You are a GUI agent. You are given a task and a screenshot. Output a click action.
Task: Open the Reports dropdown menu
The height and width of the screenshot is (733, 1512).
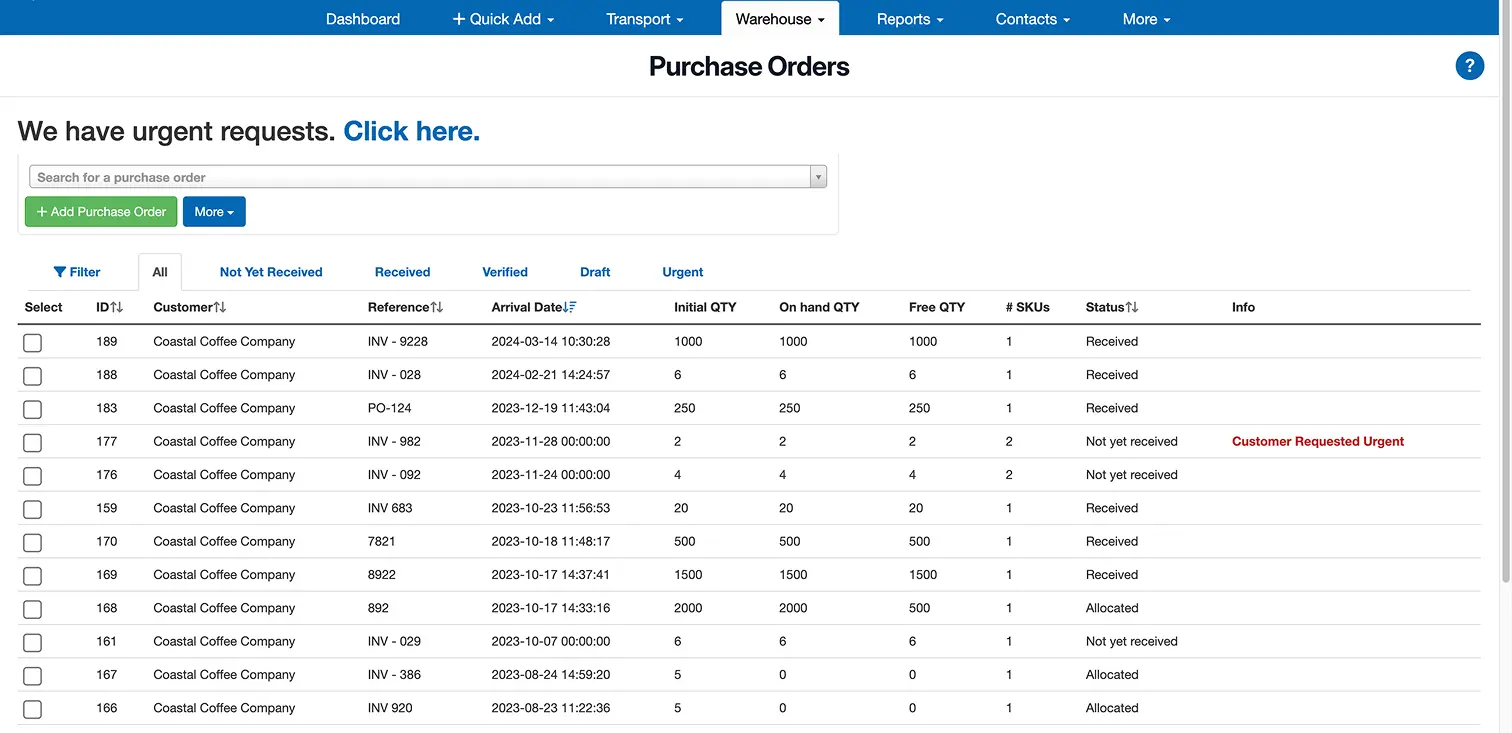click(908, 18)
